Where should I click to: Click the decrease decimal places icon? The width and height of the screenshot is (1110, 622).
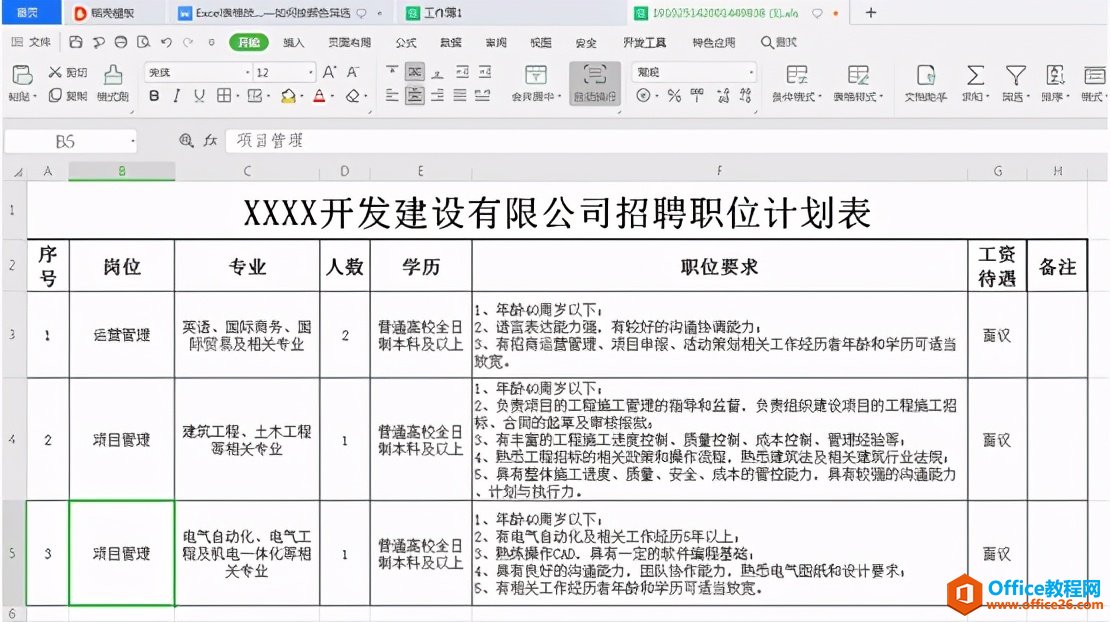[745, 96]
